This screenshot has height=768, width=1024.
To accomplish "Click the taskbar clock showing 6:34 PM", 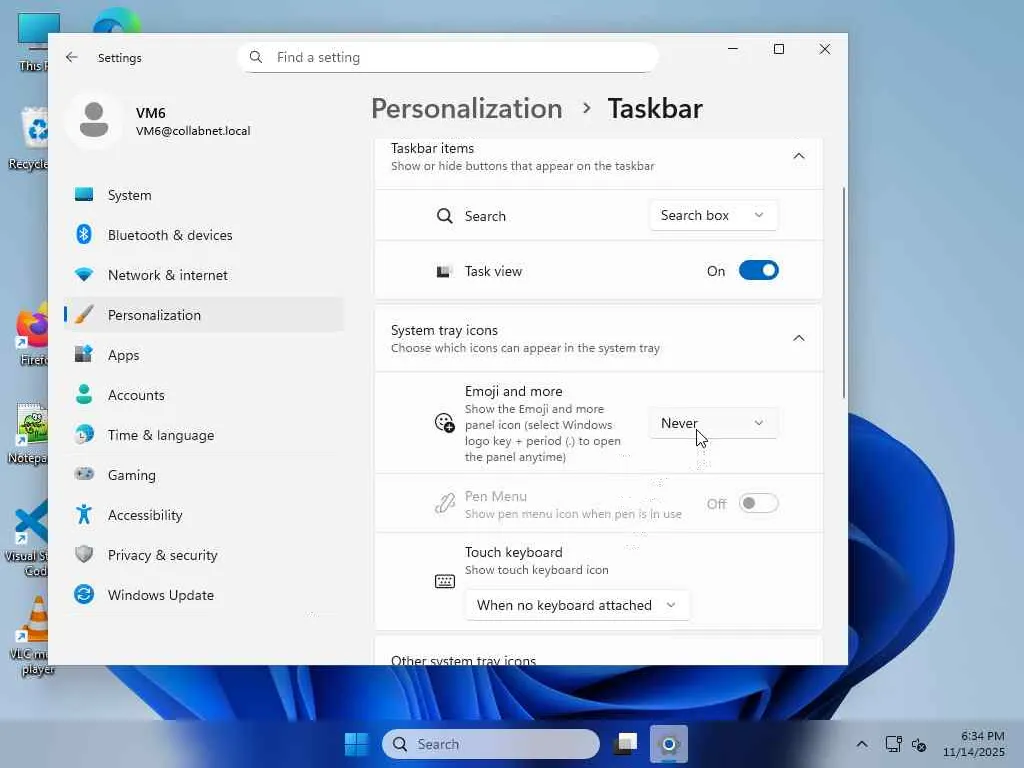I will click(x=974, y=744).
